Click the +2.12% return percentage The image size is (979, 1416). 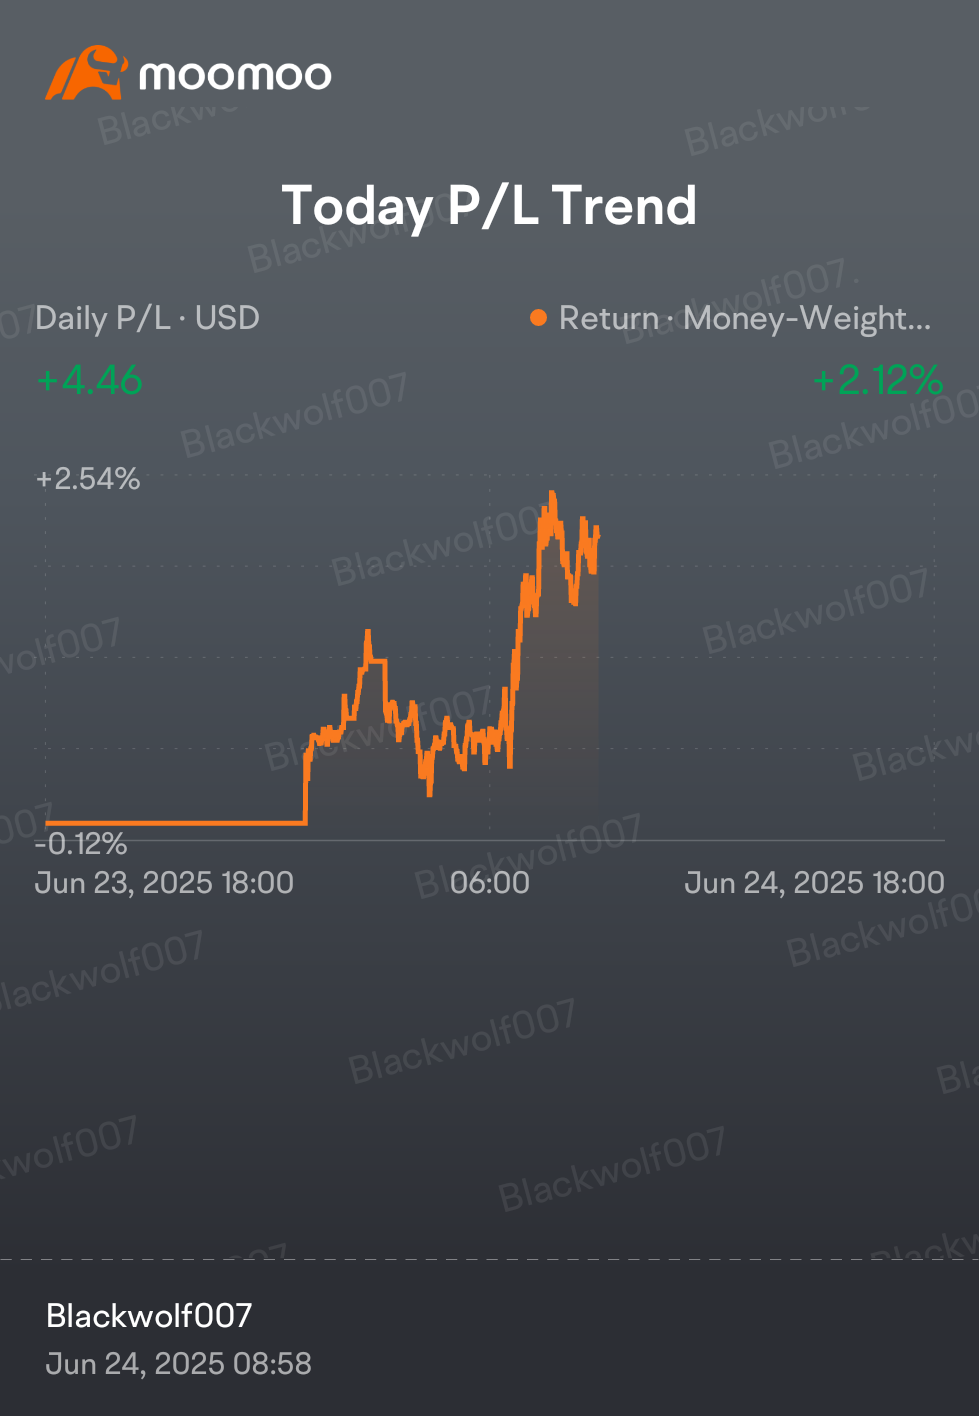878,380
